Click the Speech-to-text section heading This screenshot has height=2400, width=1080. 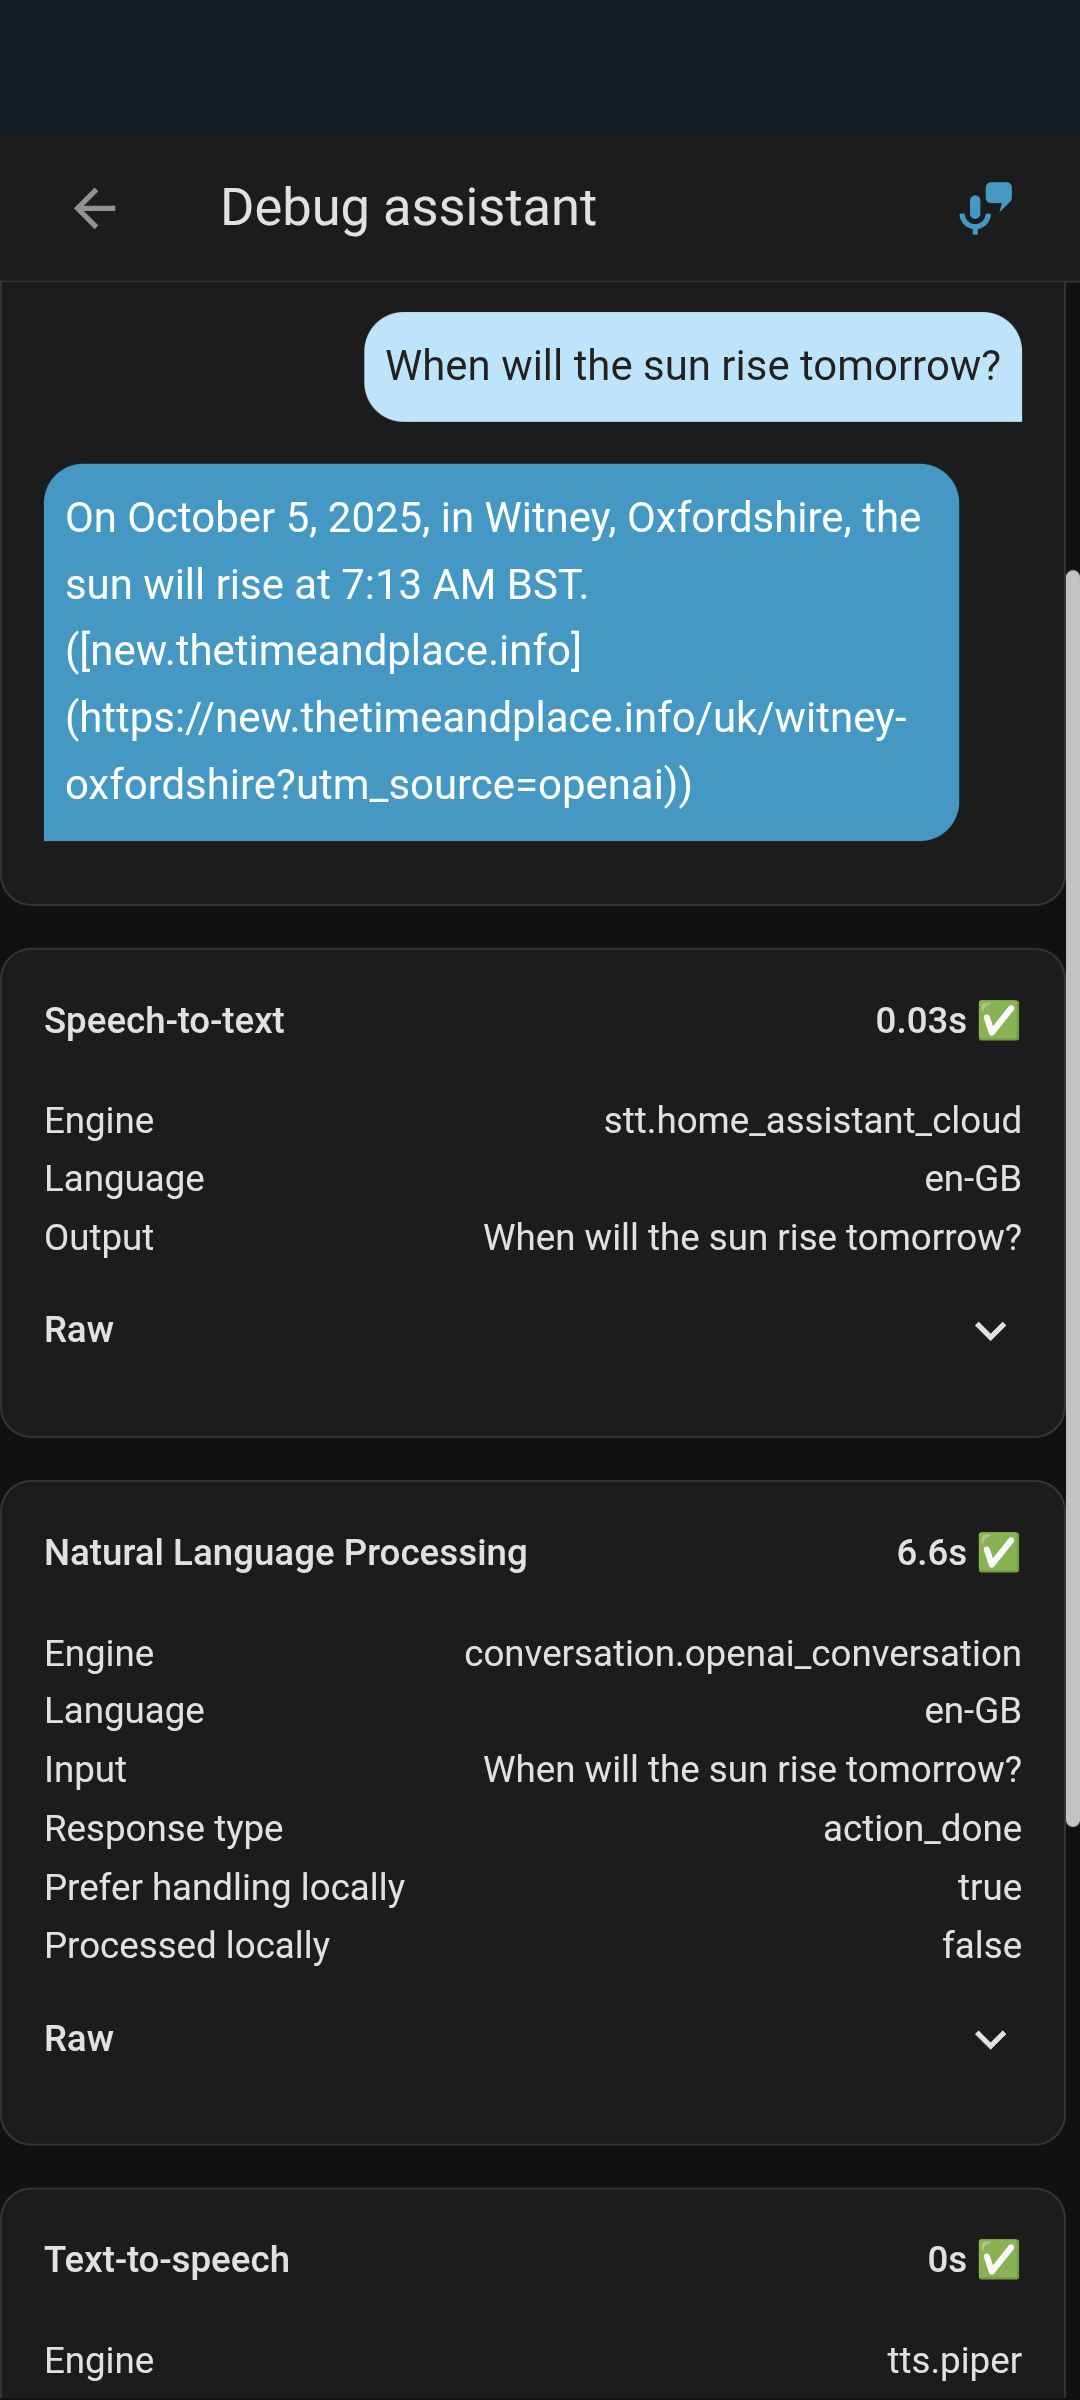coord(164,1021)
